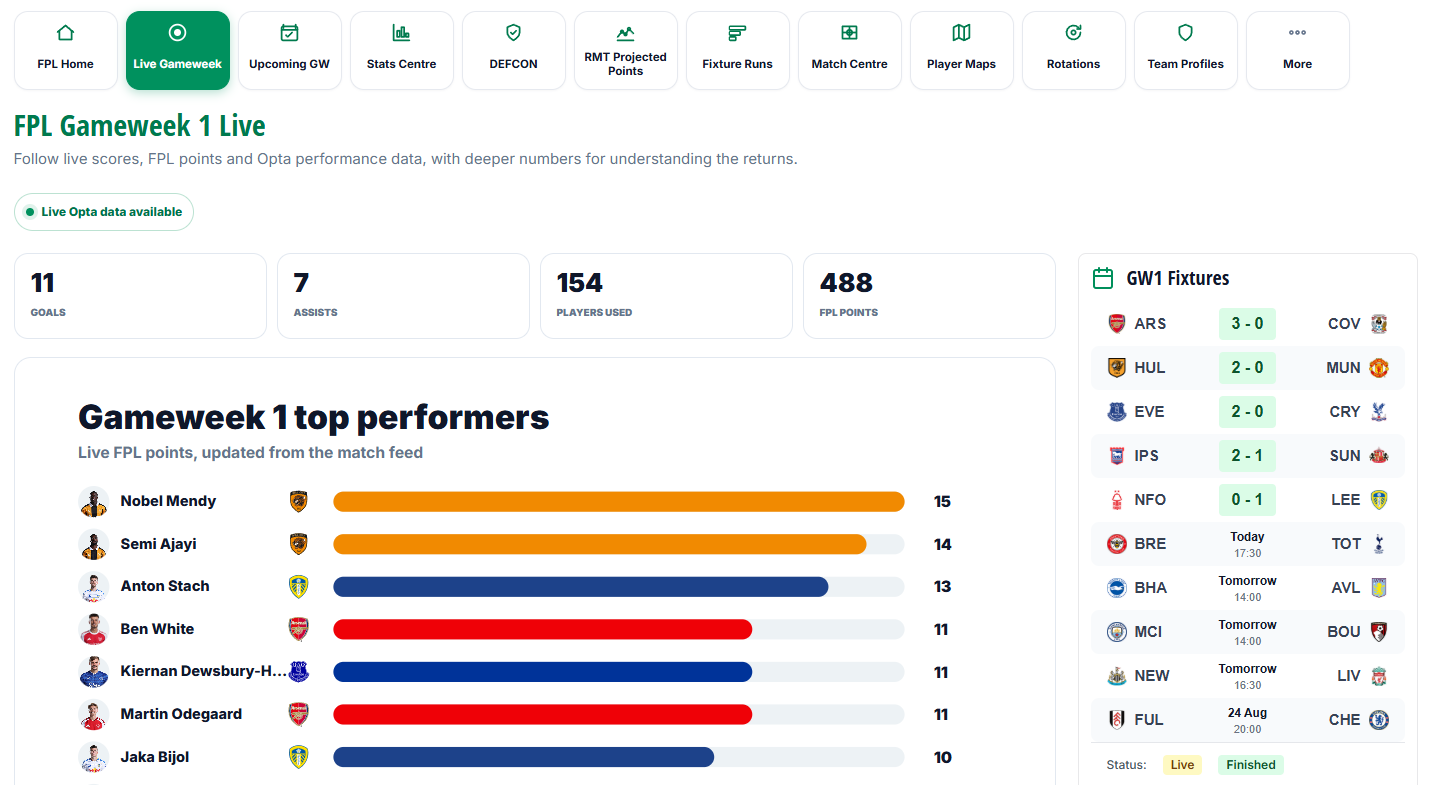The height and width of the screenshot is (785, 1431).
Task: Click the FPL Points total card
Action: [x=929, y=296]
